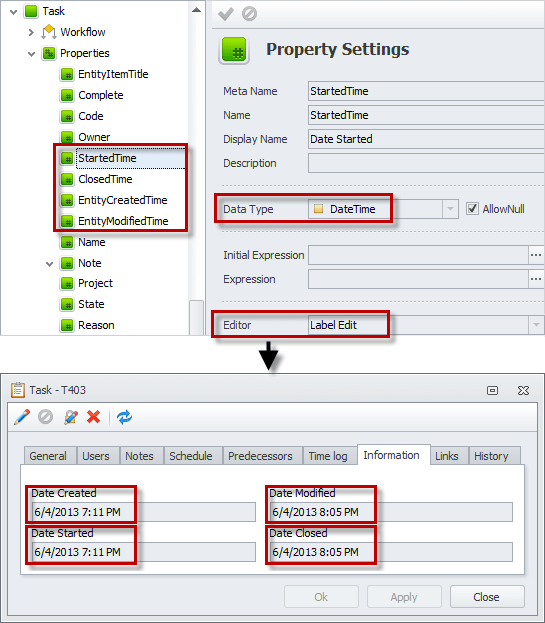Open the Initial Expression ellipsis editor

click(x=536, y=255)
